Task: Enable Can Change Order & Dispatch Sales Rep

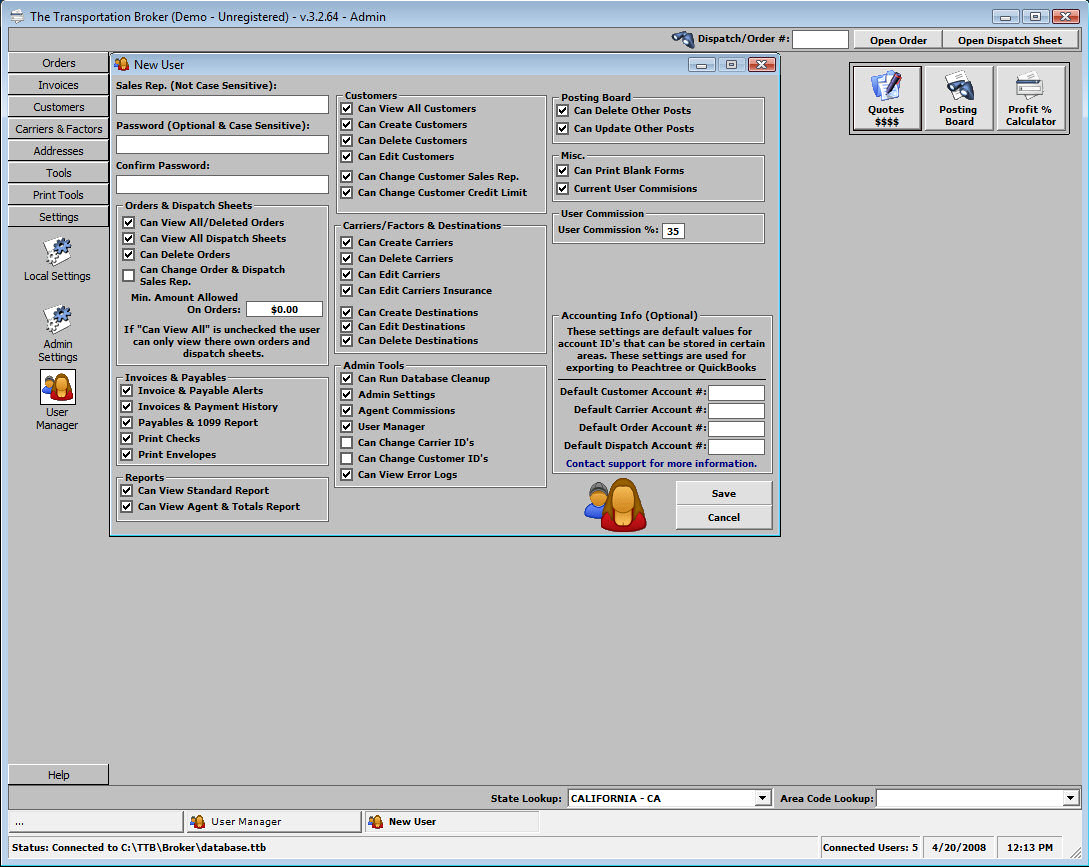Action: [x=128, y=276]
